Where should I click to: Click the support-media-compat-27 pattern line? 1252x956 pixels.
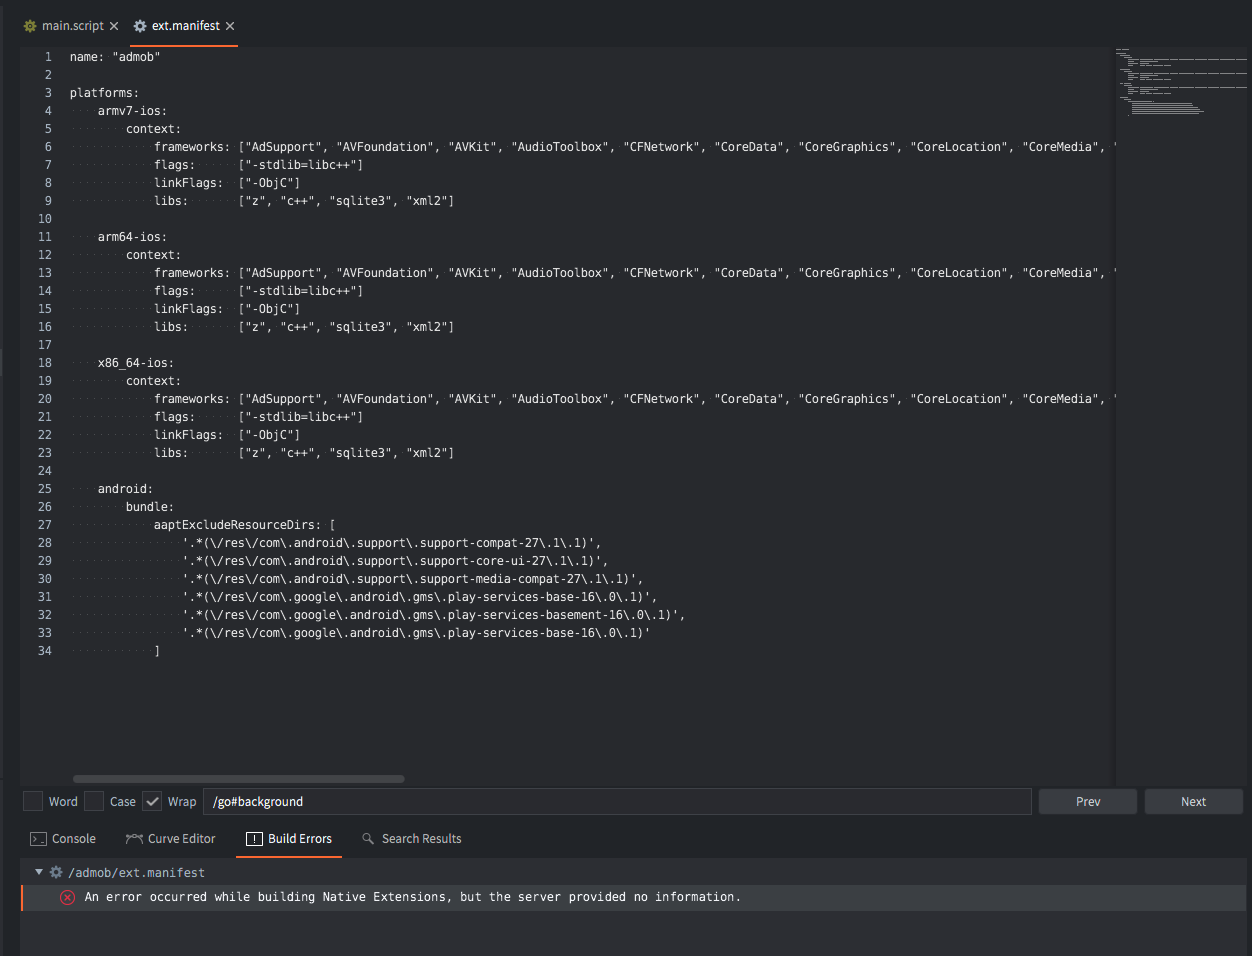pos(413,579)
